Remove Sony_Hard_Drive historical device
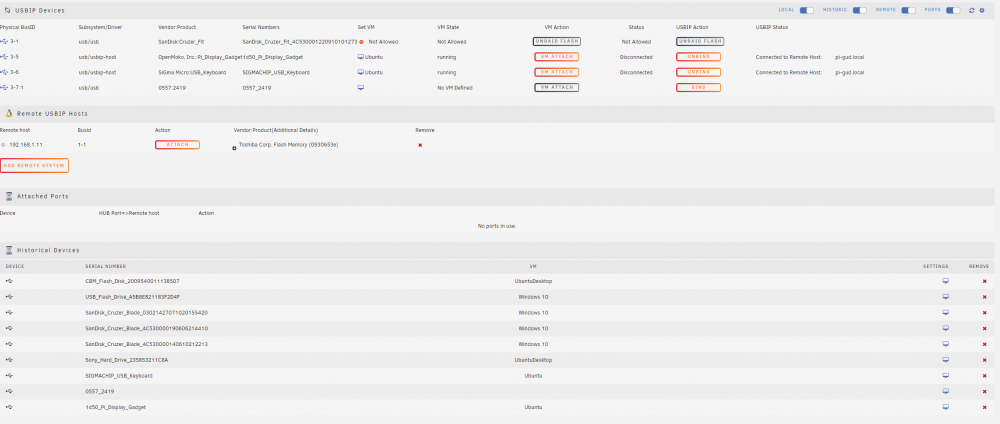 (984, 360)
